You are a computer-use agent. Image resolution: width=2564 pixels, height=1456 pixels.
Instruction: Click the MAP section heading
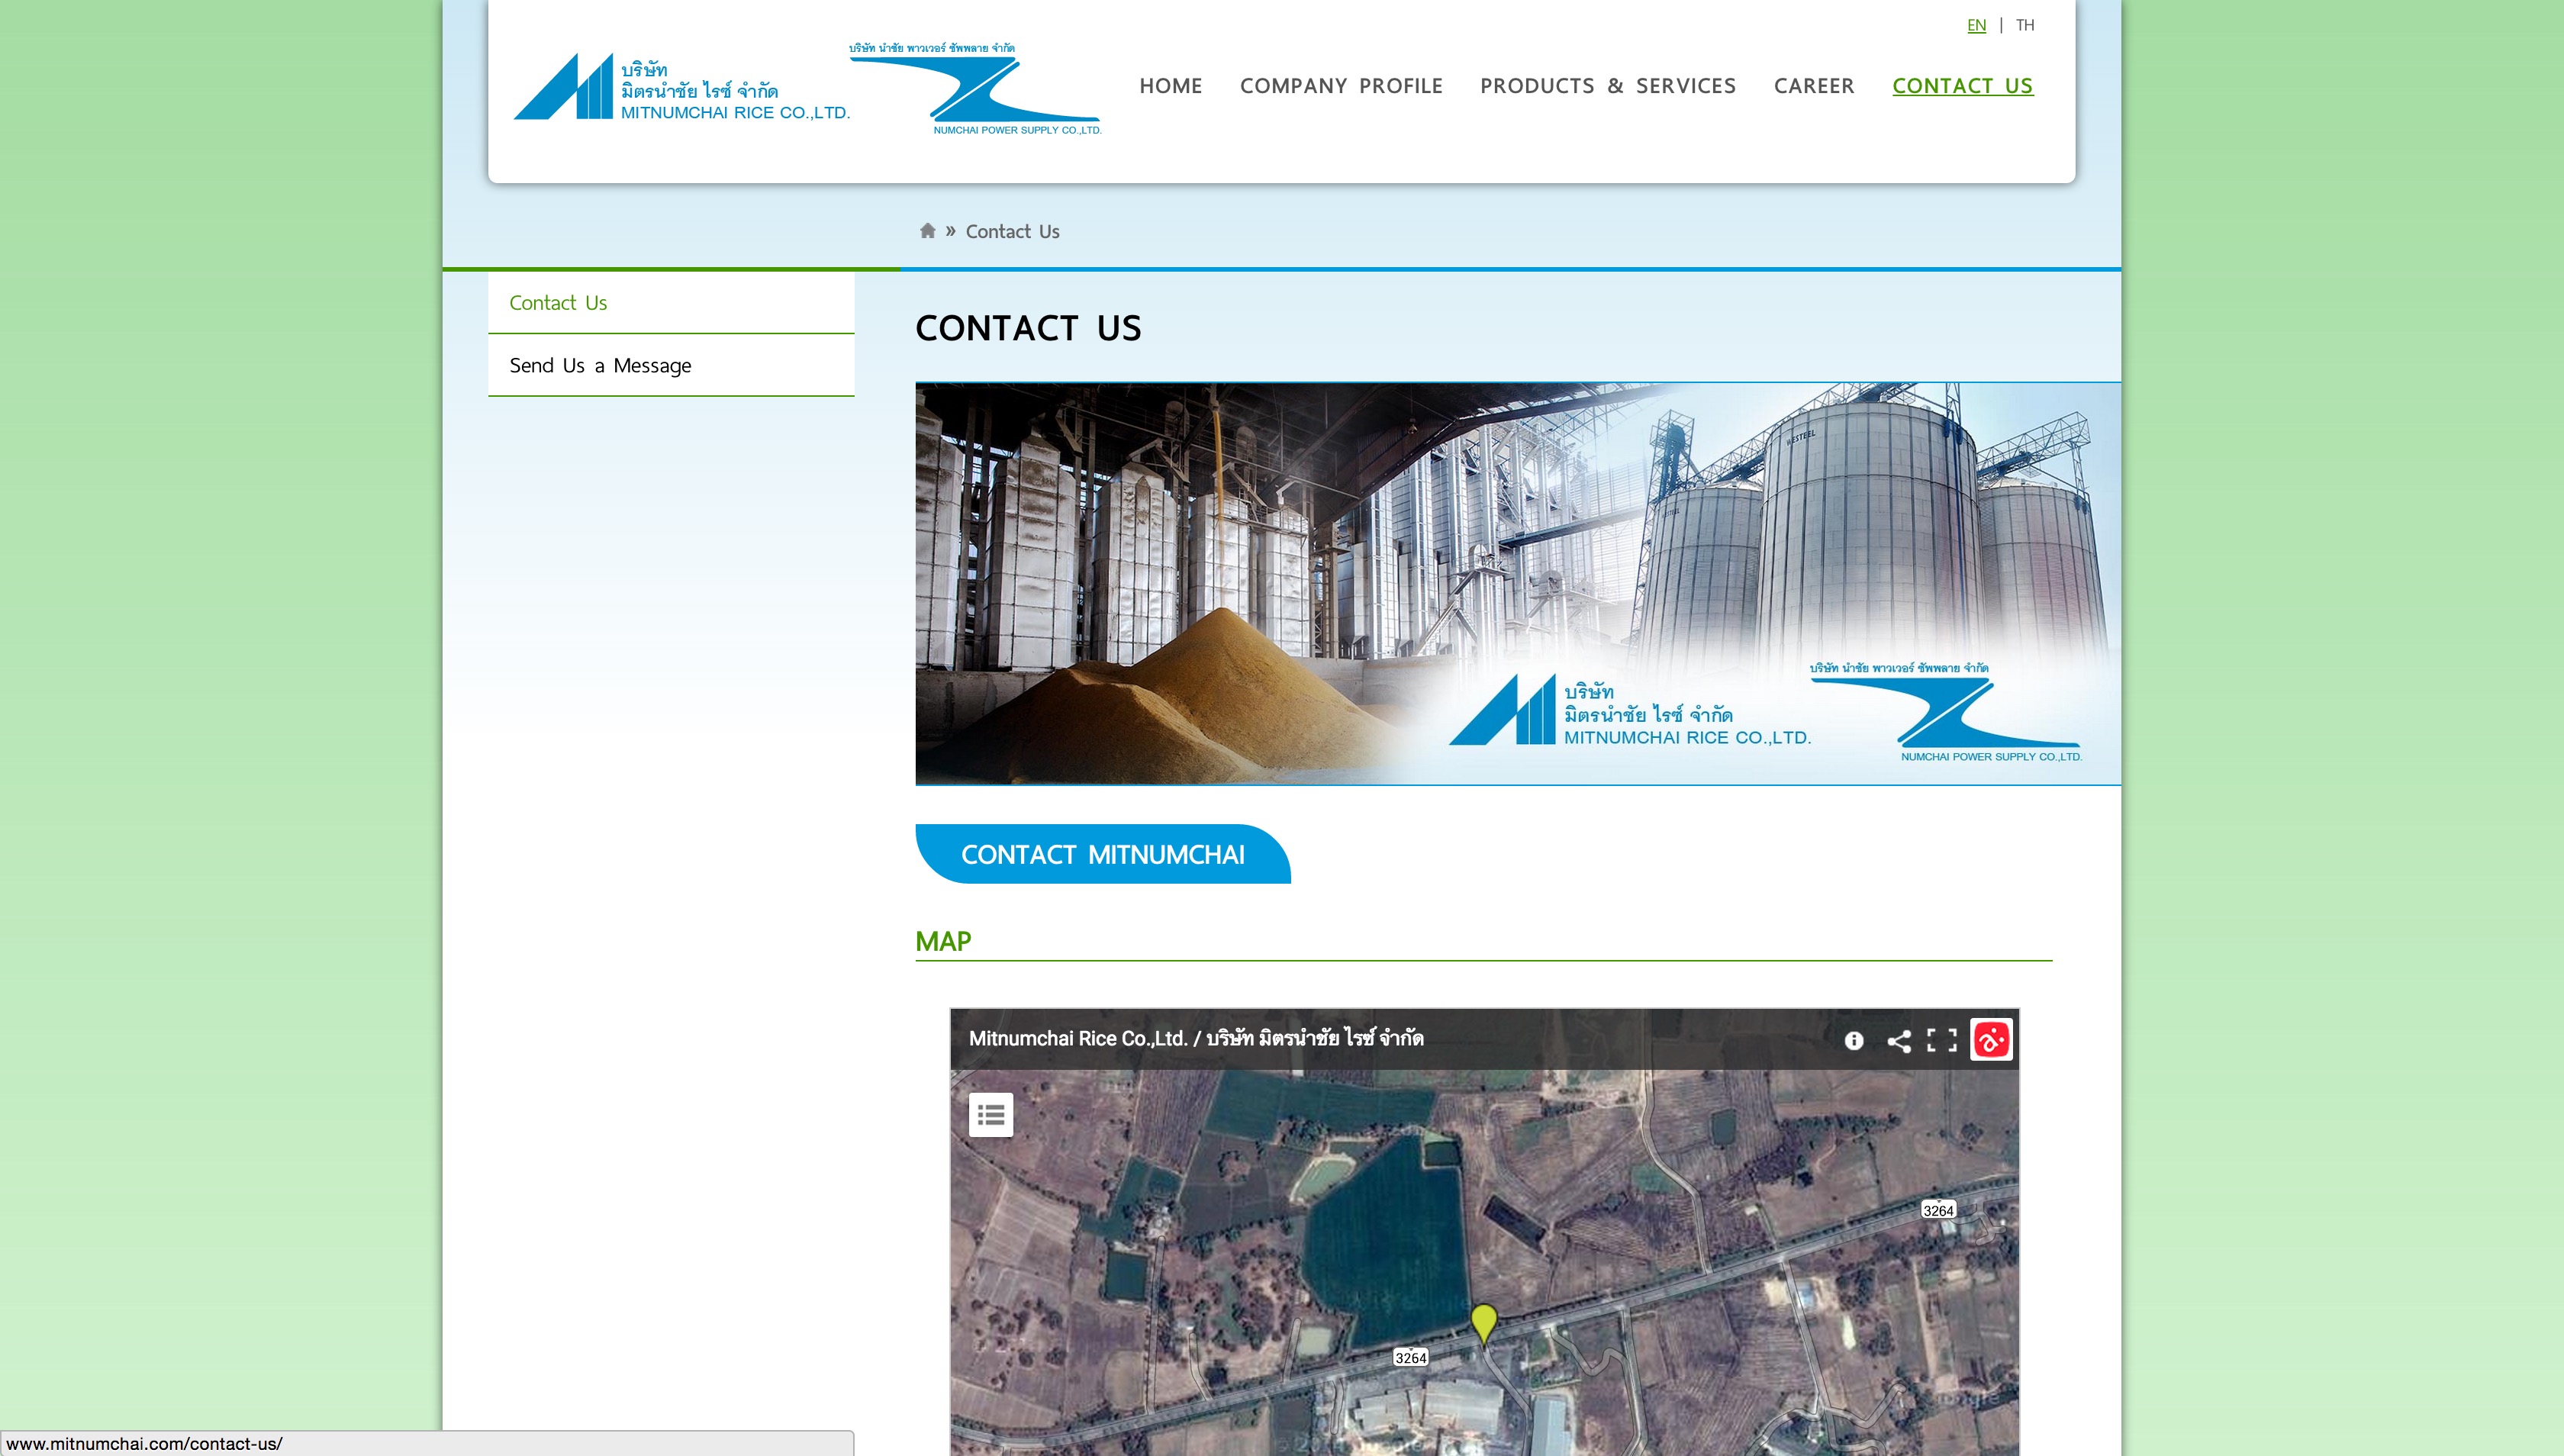tap(942, 942)
